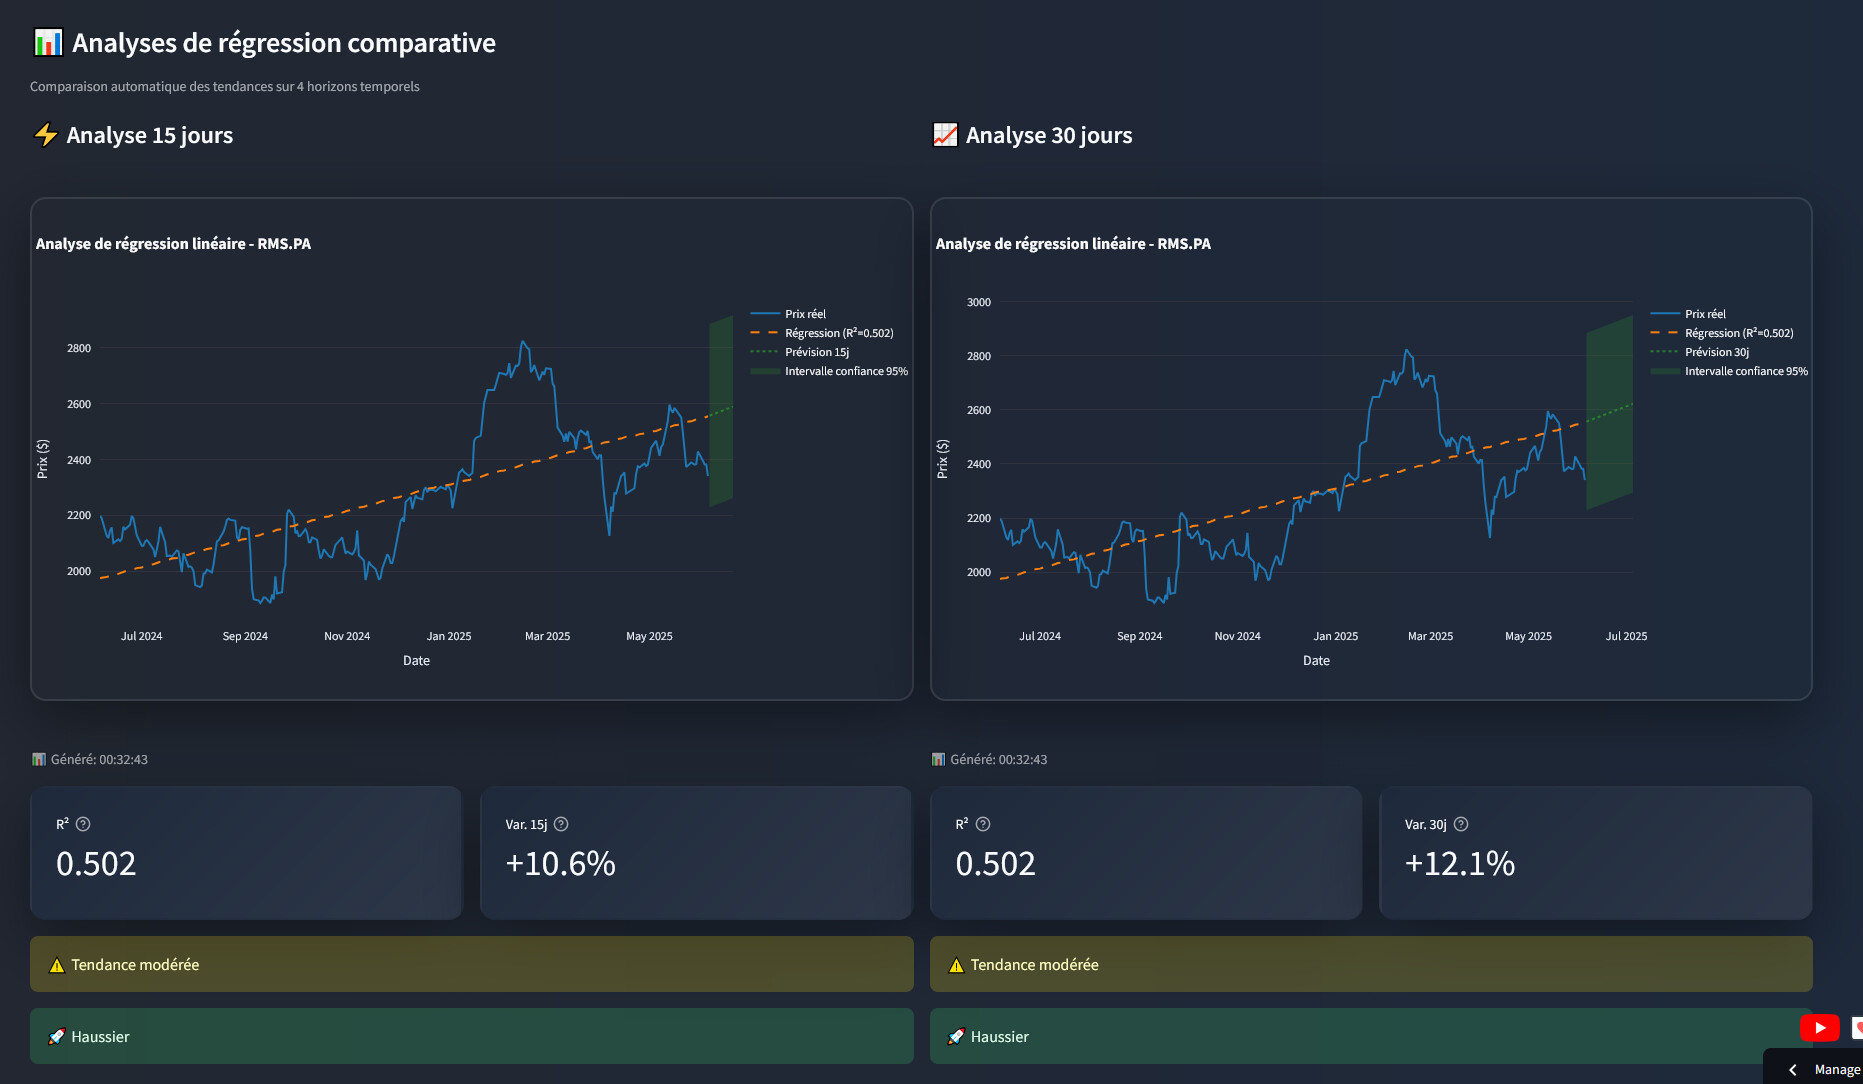Toggle Intervalle confiance 95% in 30 jours chart
Screen dimensions: 1863x1084
click(x=1745, y=371)
